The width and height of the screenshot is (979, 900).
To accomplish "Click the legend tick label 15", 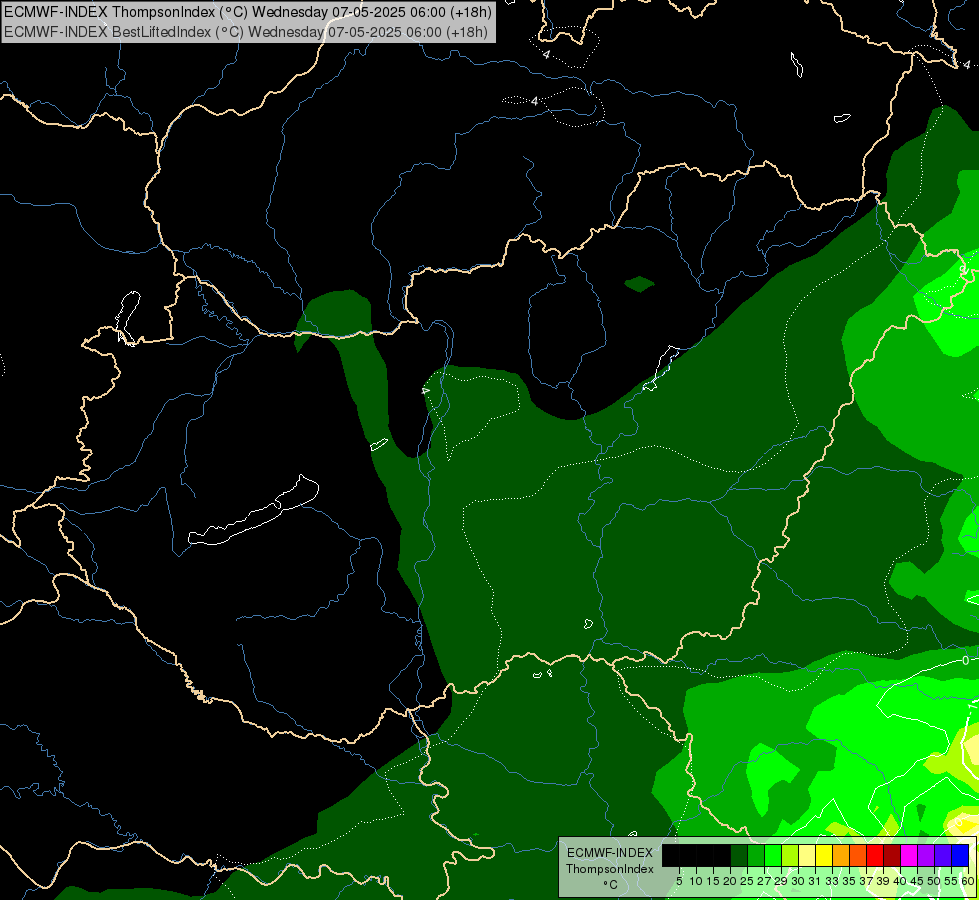I will tap(713, 881).
